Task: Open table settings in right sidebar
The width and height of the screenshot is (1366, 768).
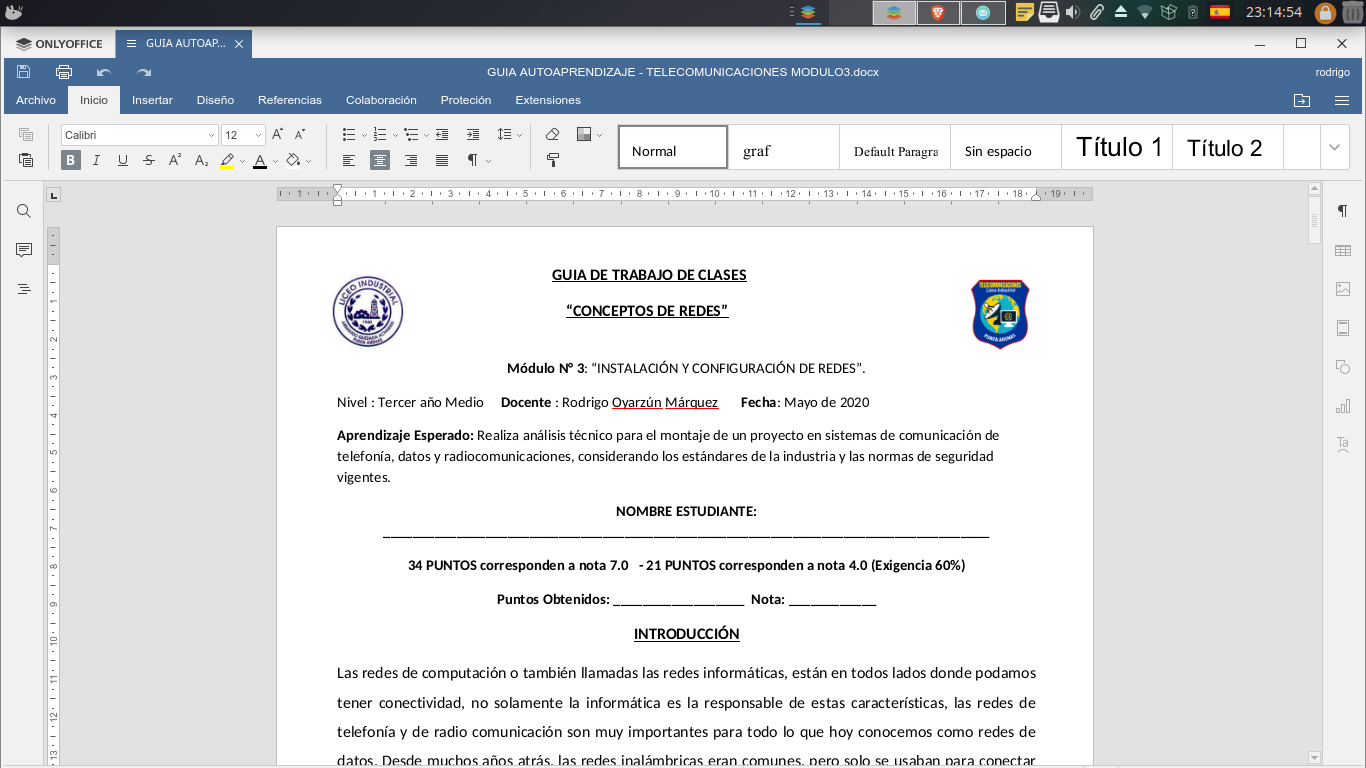Action: (x=1343, y=250)
